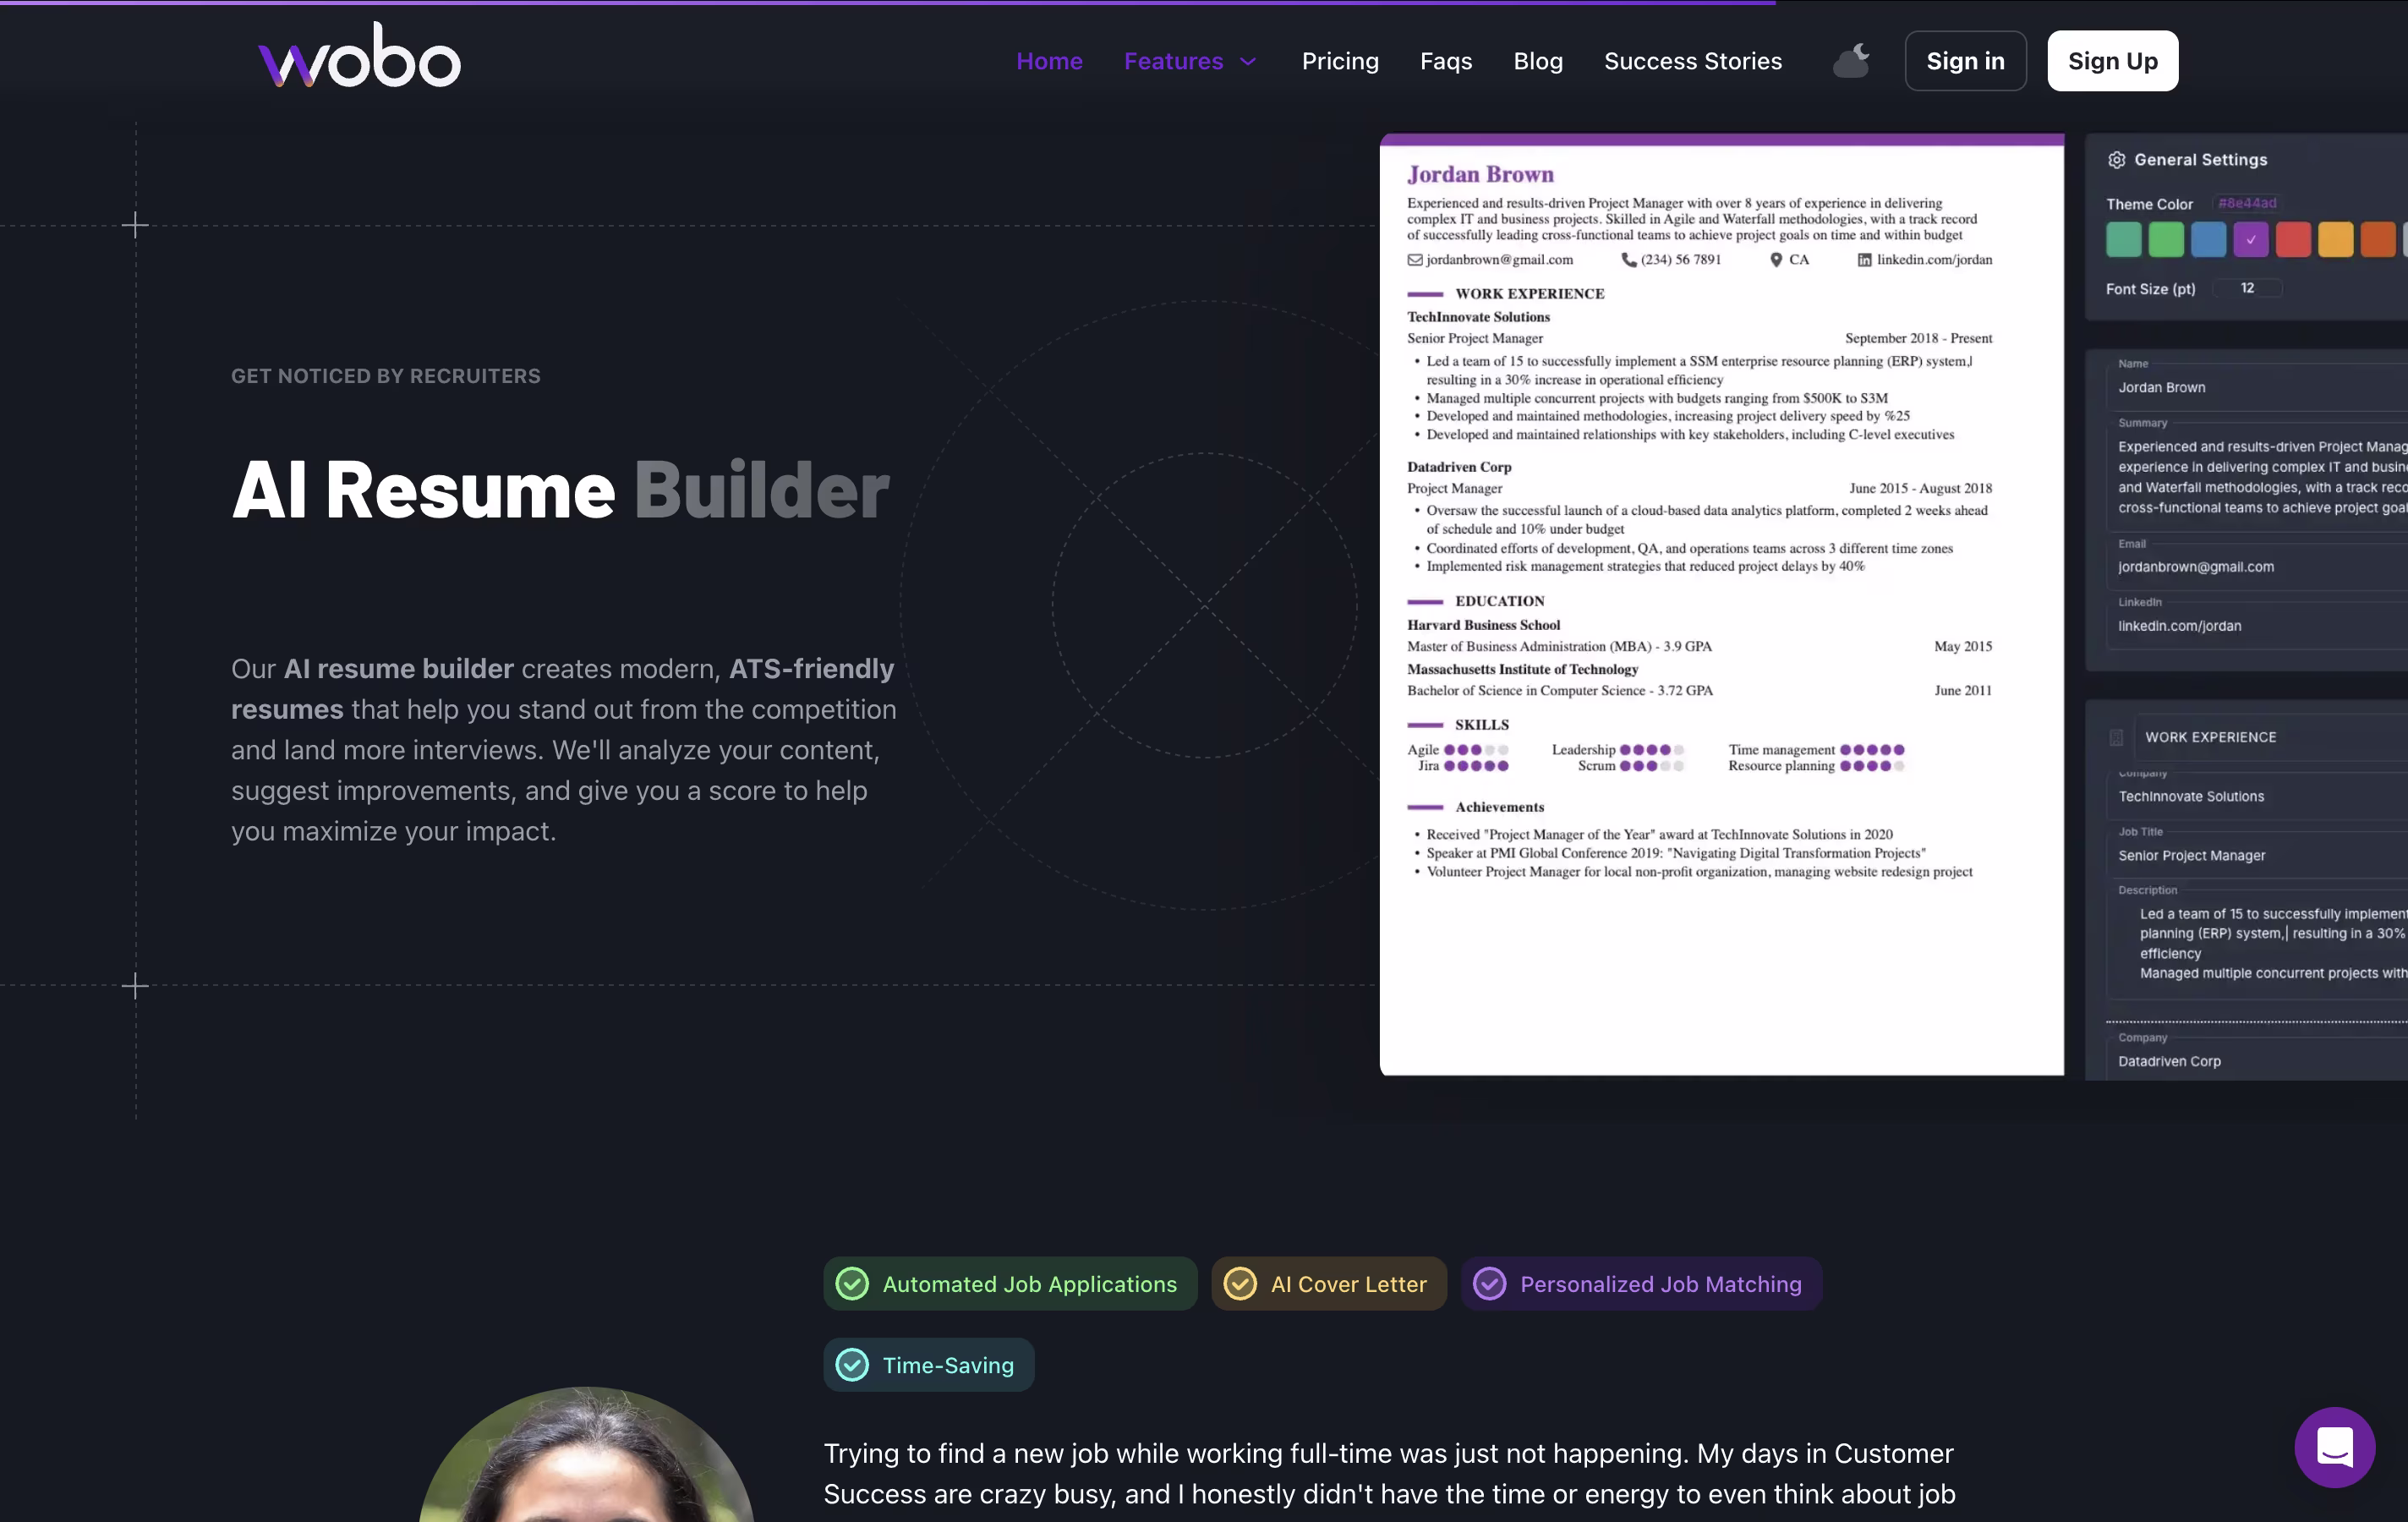This screenshot has width=2408, height=1522.
Task: Click TechInnovate Solutions in resume preview
Action: click(1478, 317)
